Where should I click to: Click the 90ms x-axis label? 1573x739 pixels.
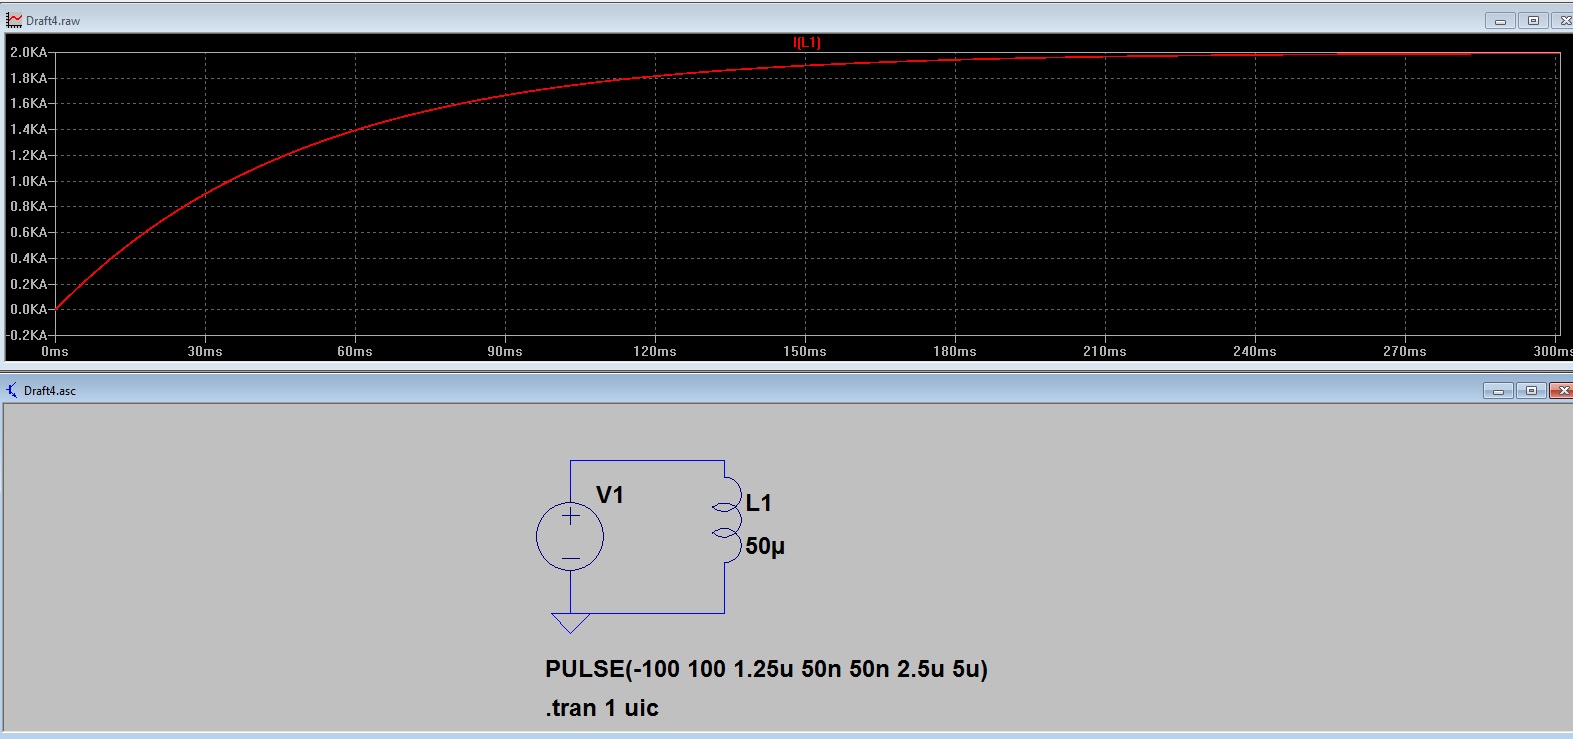[505, 351]
